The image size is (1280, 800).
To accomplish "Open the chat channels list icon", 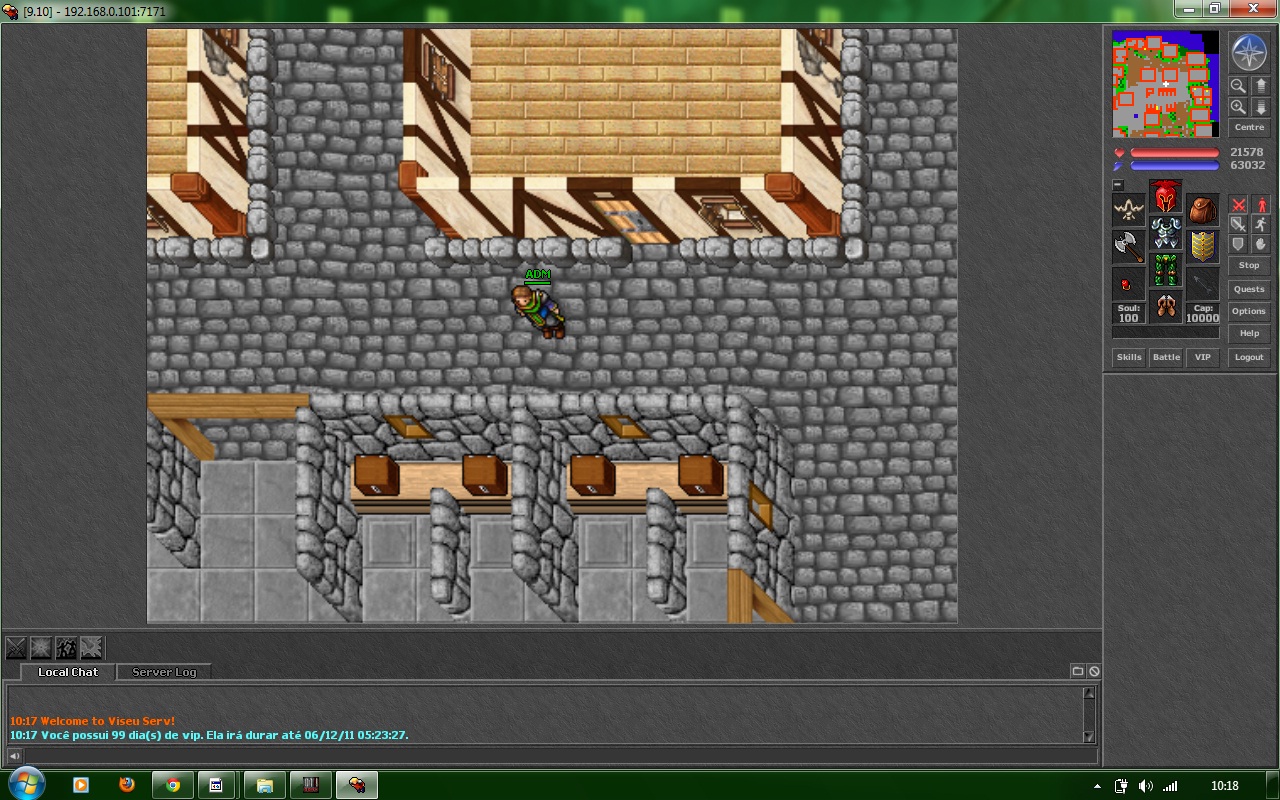I will 1078,671.
